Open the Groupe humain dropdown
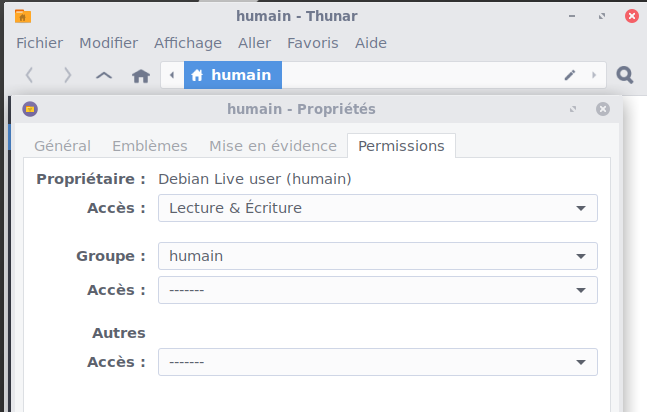This screenshot has height=412, width=647. coord(377,256)
